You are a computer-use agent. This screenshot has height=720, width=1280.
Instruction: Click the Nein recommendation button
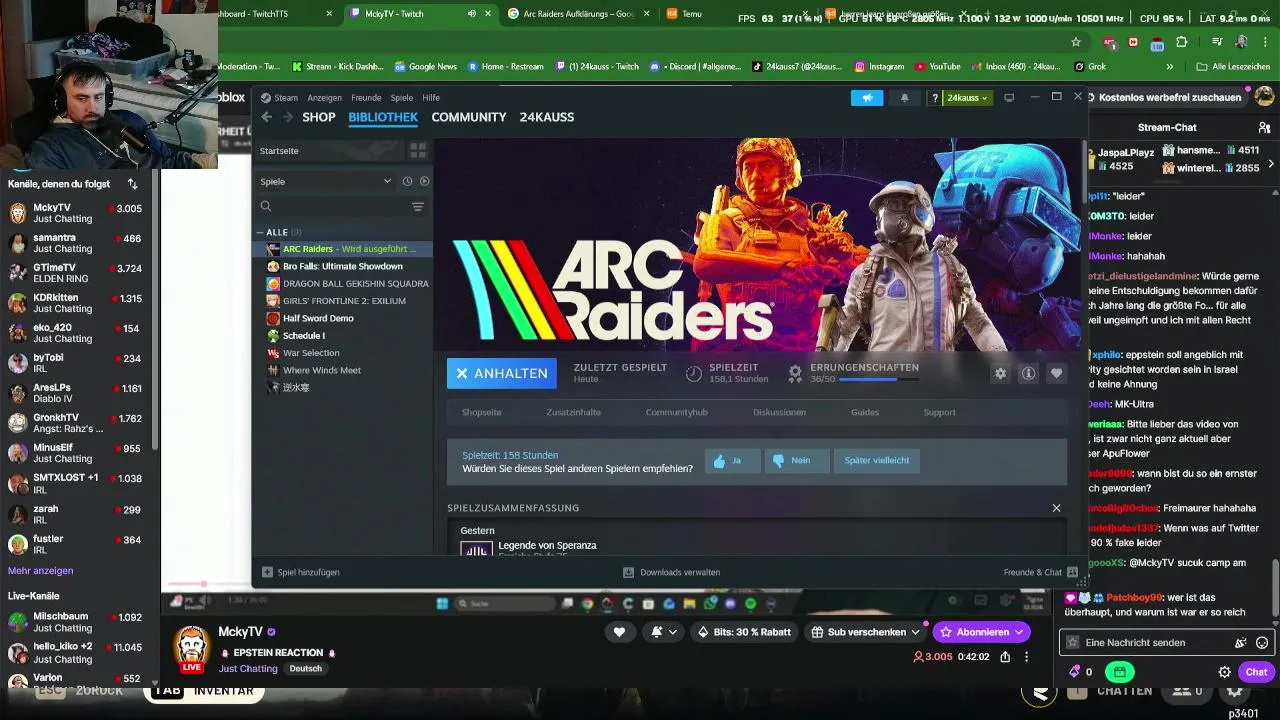(x=796, y=460)
